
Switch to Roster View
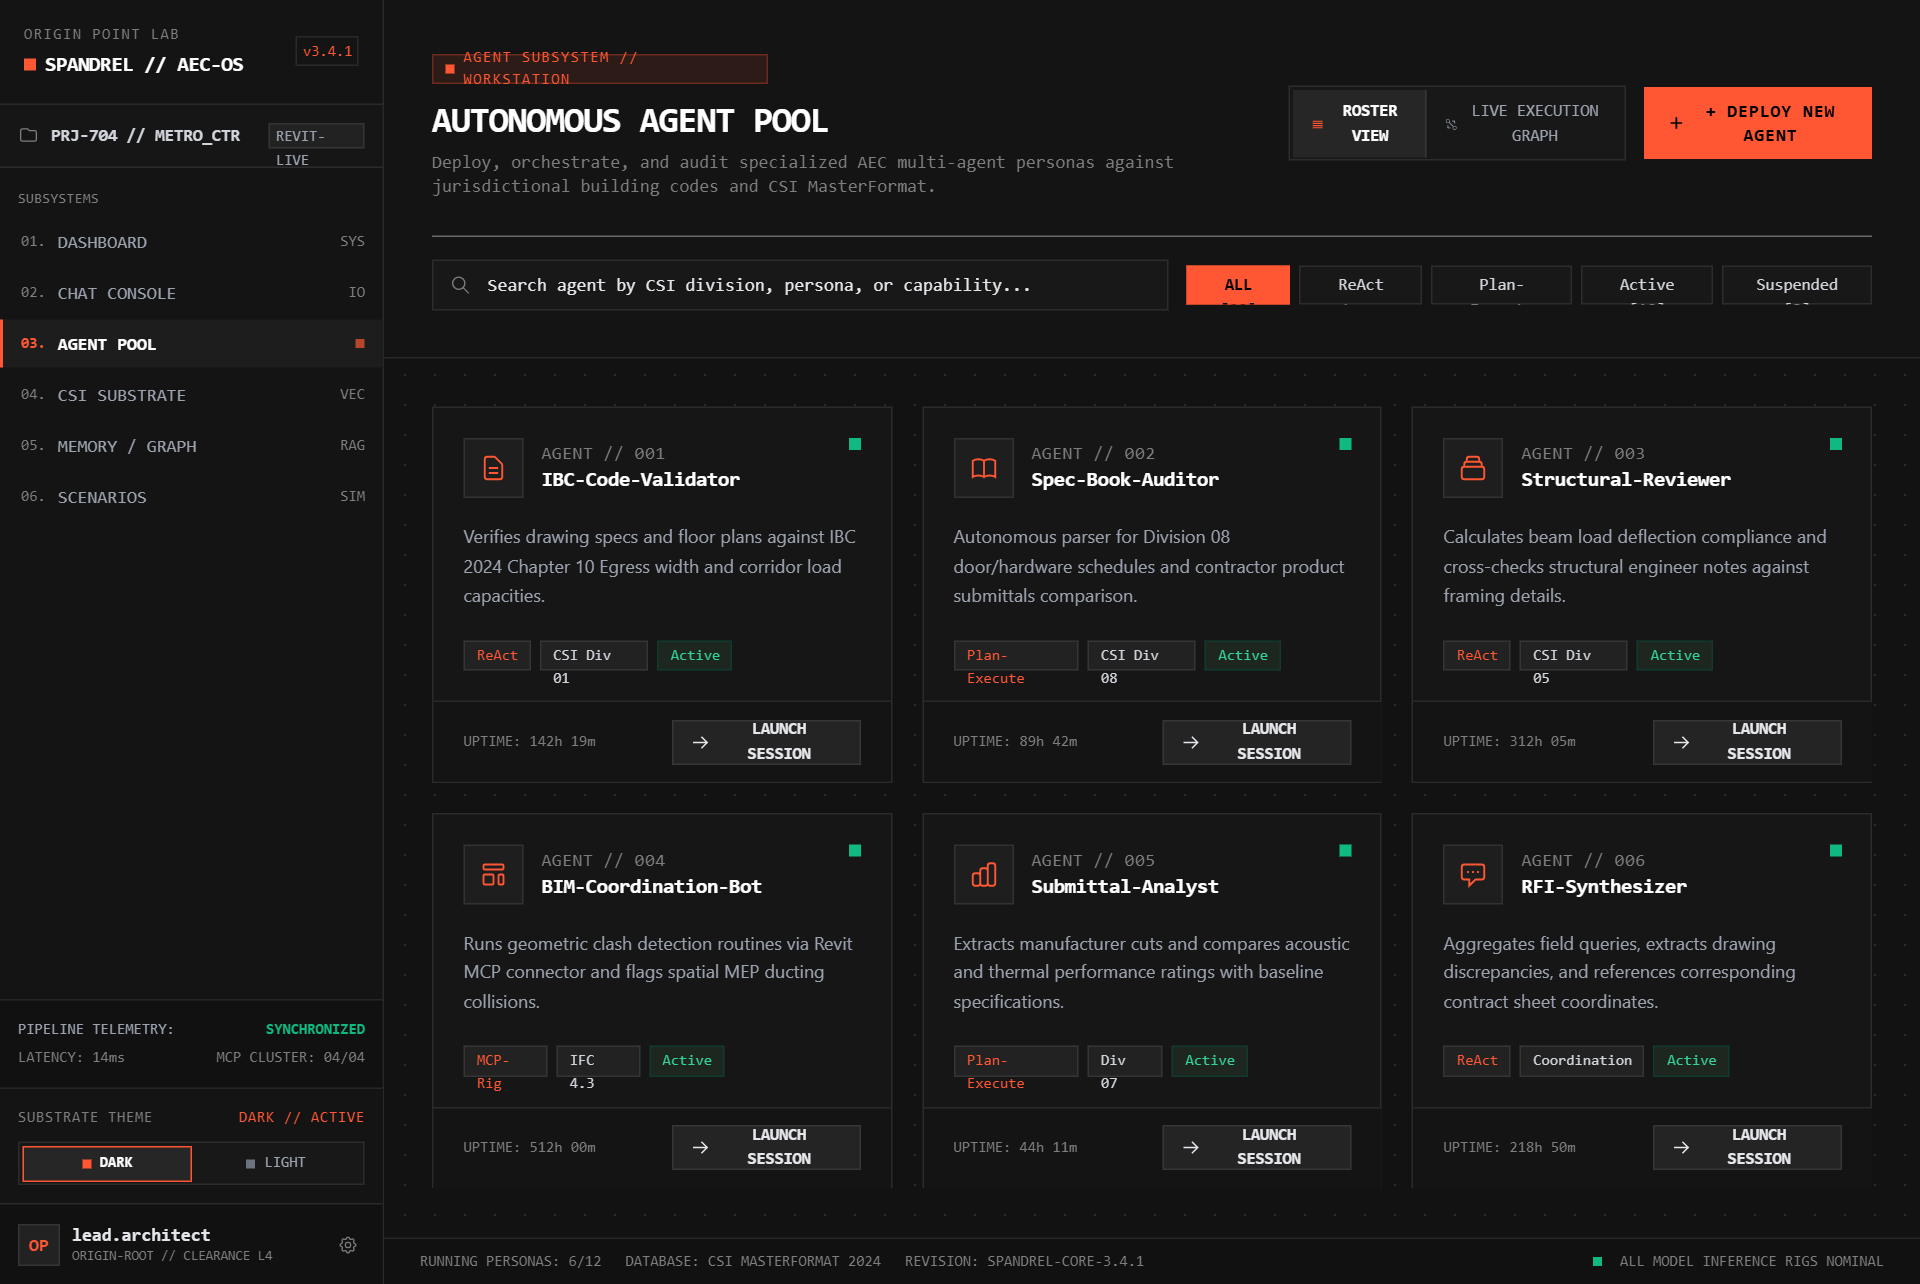pos(1359,123)
